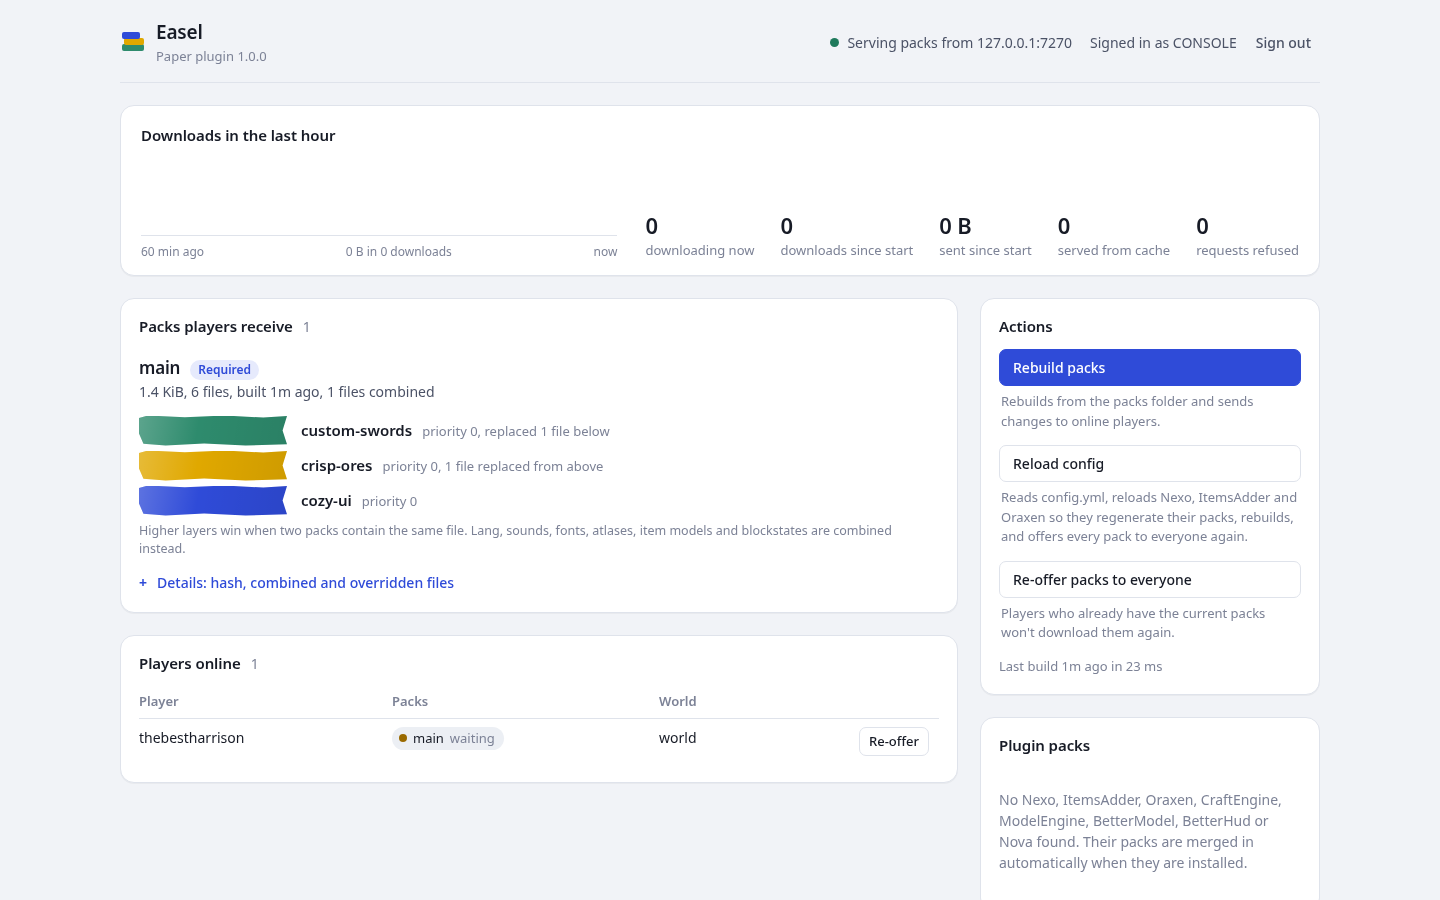Click the crisp-ores layer name

click(x=336, y=466)
